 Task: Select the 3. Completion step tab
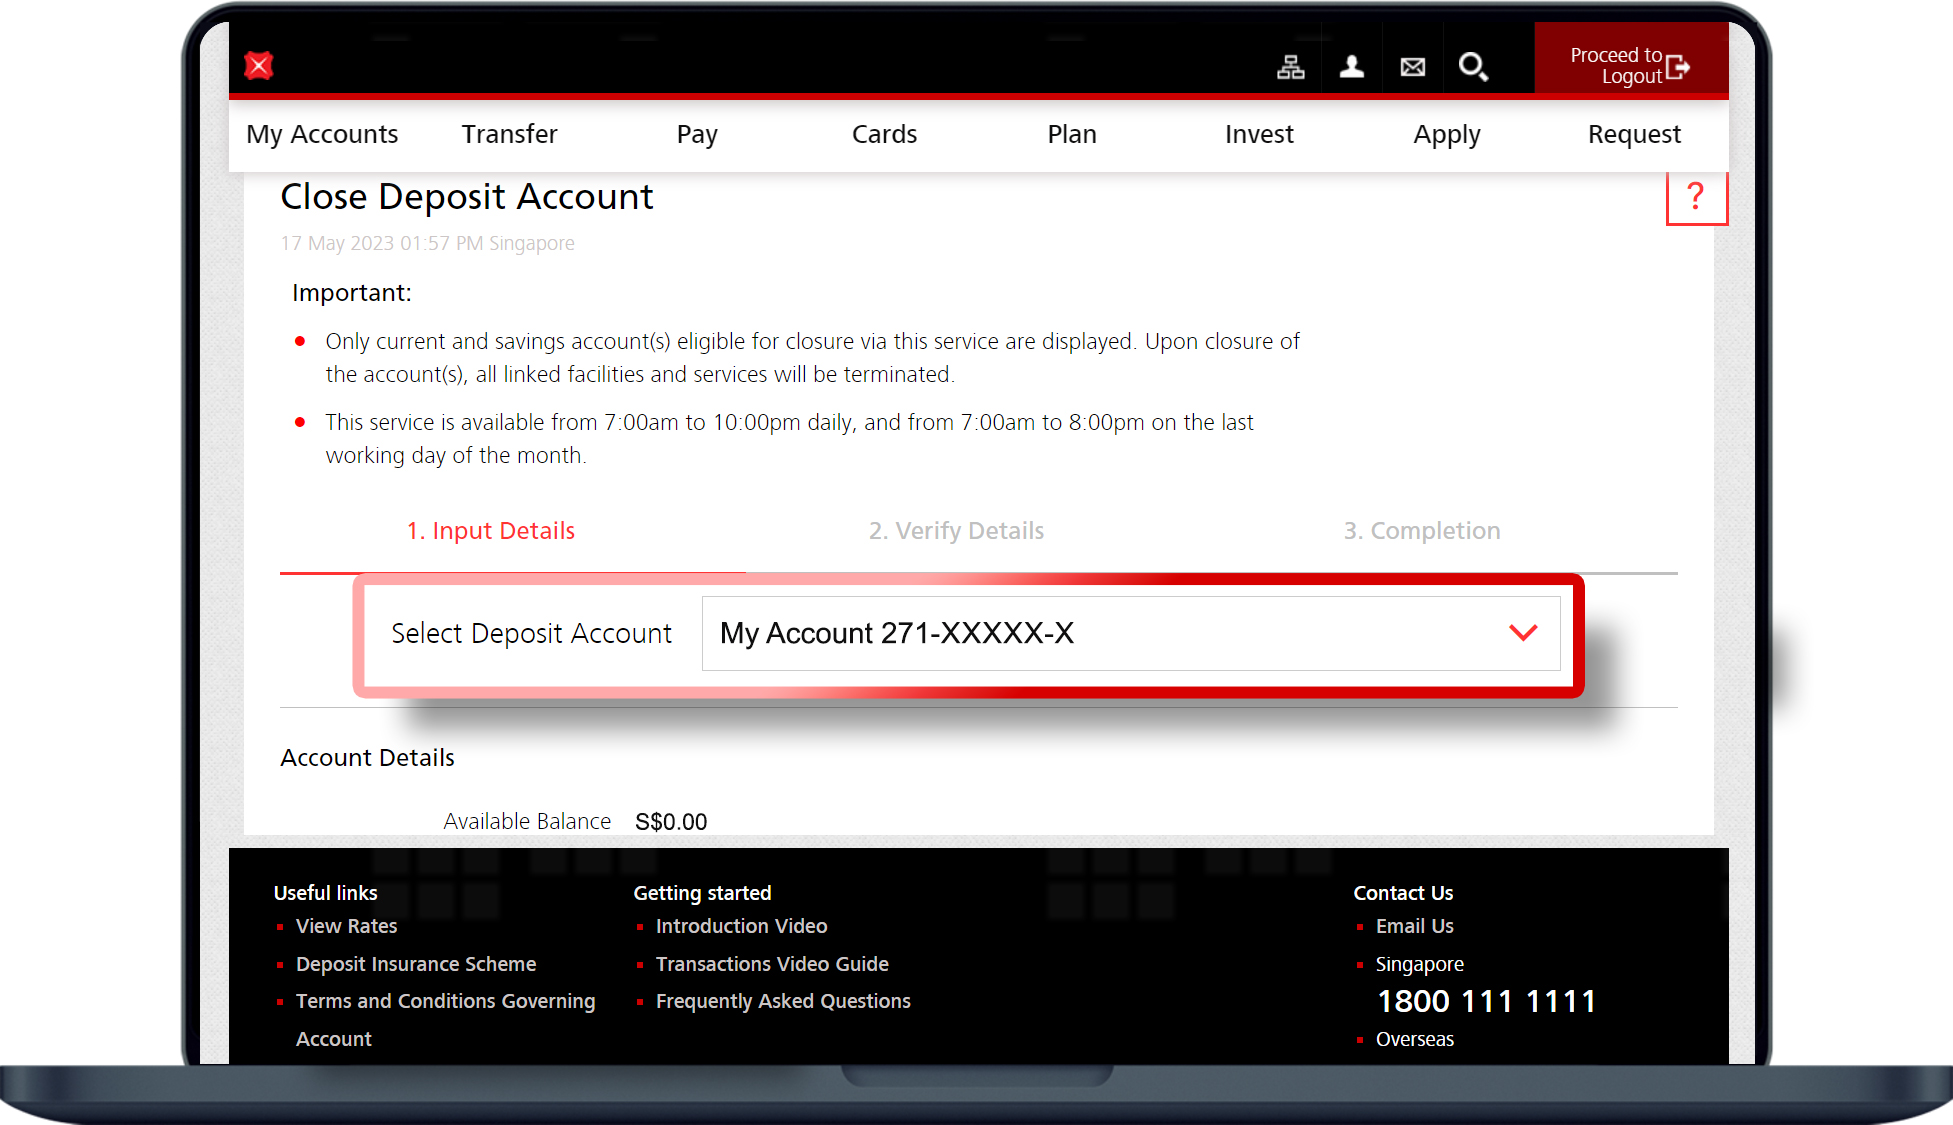pyautogui.click(x=1421, y=531)
